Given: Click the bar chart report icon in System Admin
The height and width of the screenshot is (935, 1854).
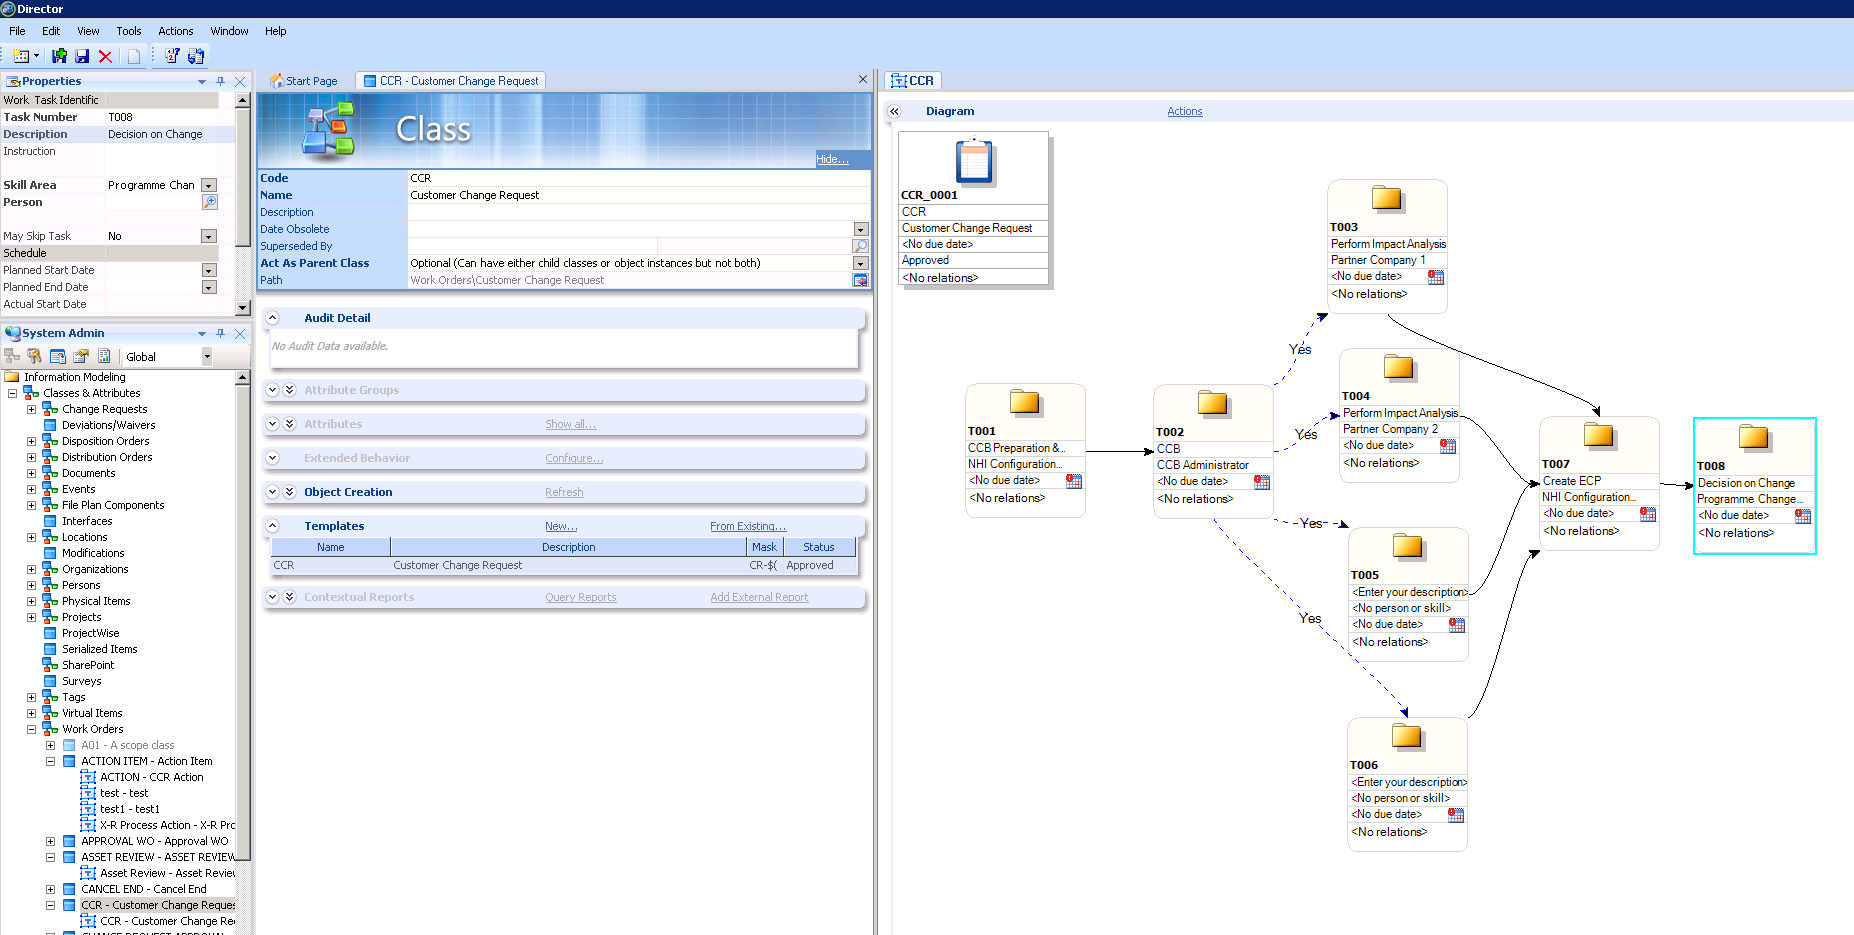Looking at the screenshot, I should [x=103, y=357].
